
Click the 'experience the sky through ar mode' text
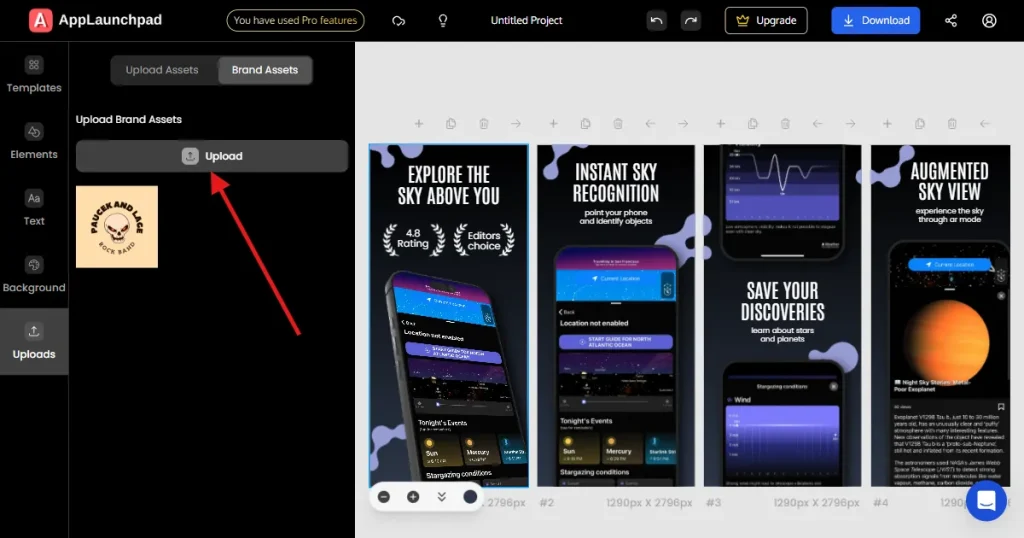pos(949,215)
